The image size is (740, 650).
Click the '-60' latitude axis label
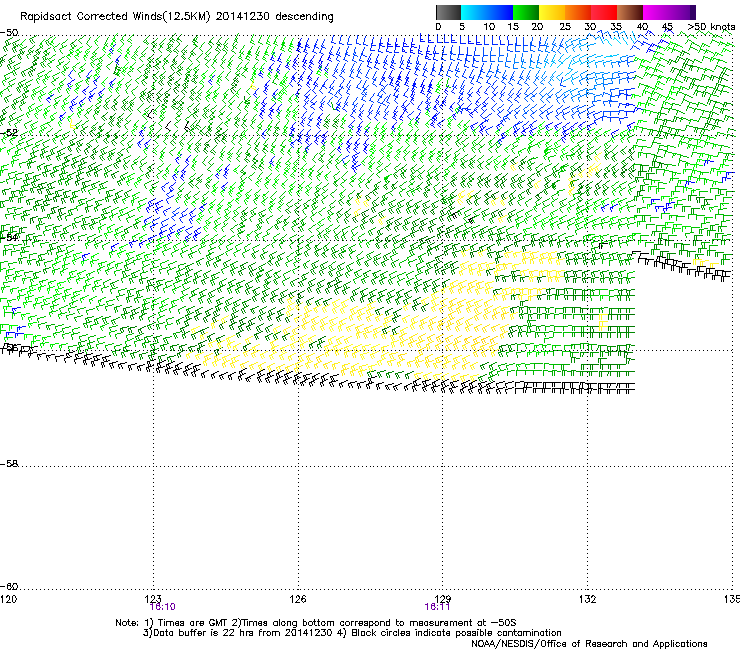pos(9,586)
